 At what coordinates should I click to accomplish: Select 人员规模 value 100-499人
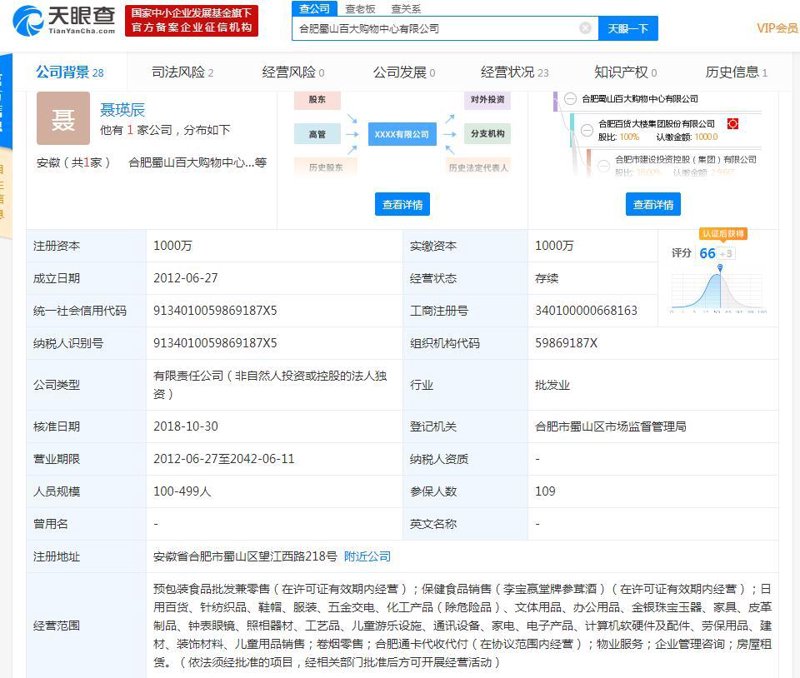[x=182, y=492]
